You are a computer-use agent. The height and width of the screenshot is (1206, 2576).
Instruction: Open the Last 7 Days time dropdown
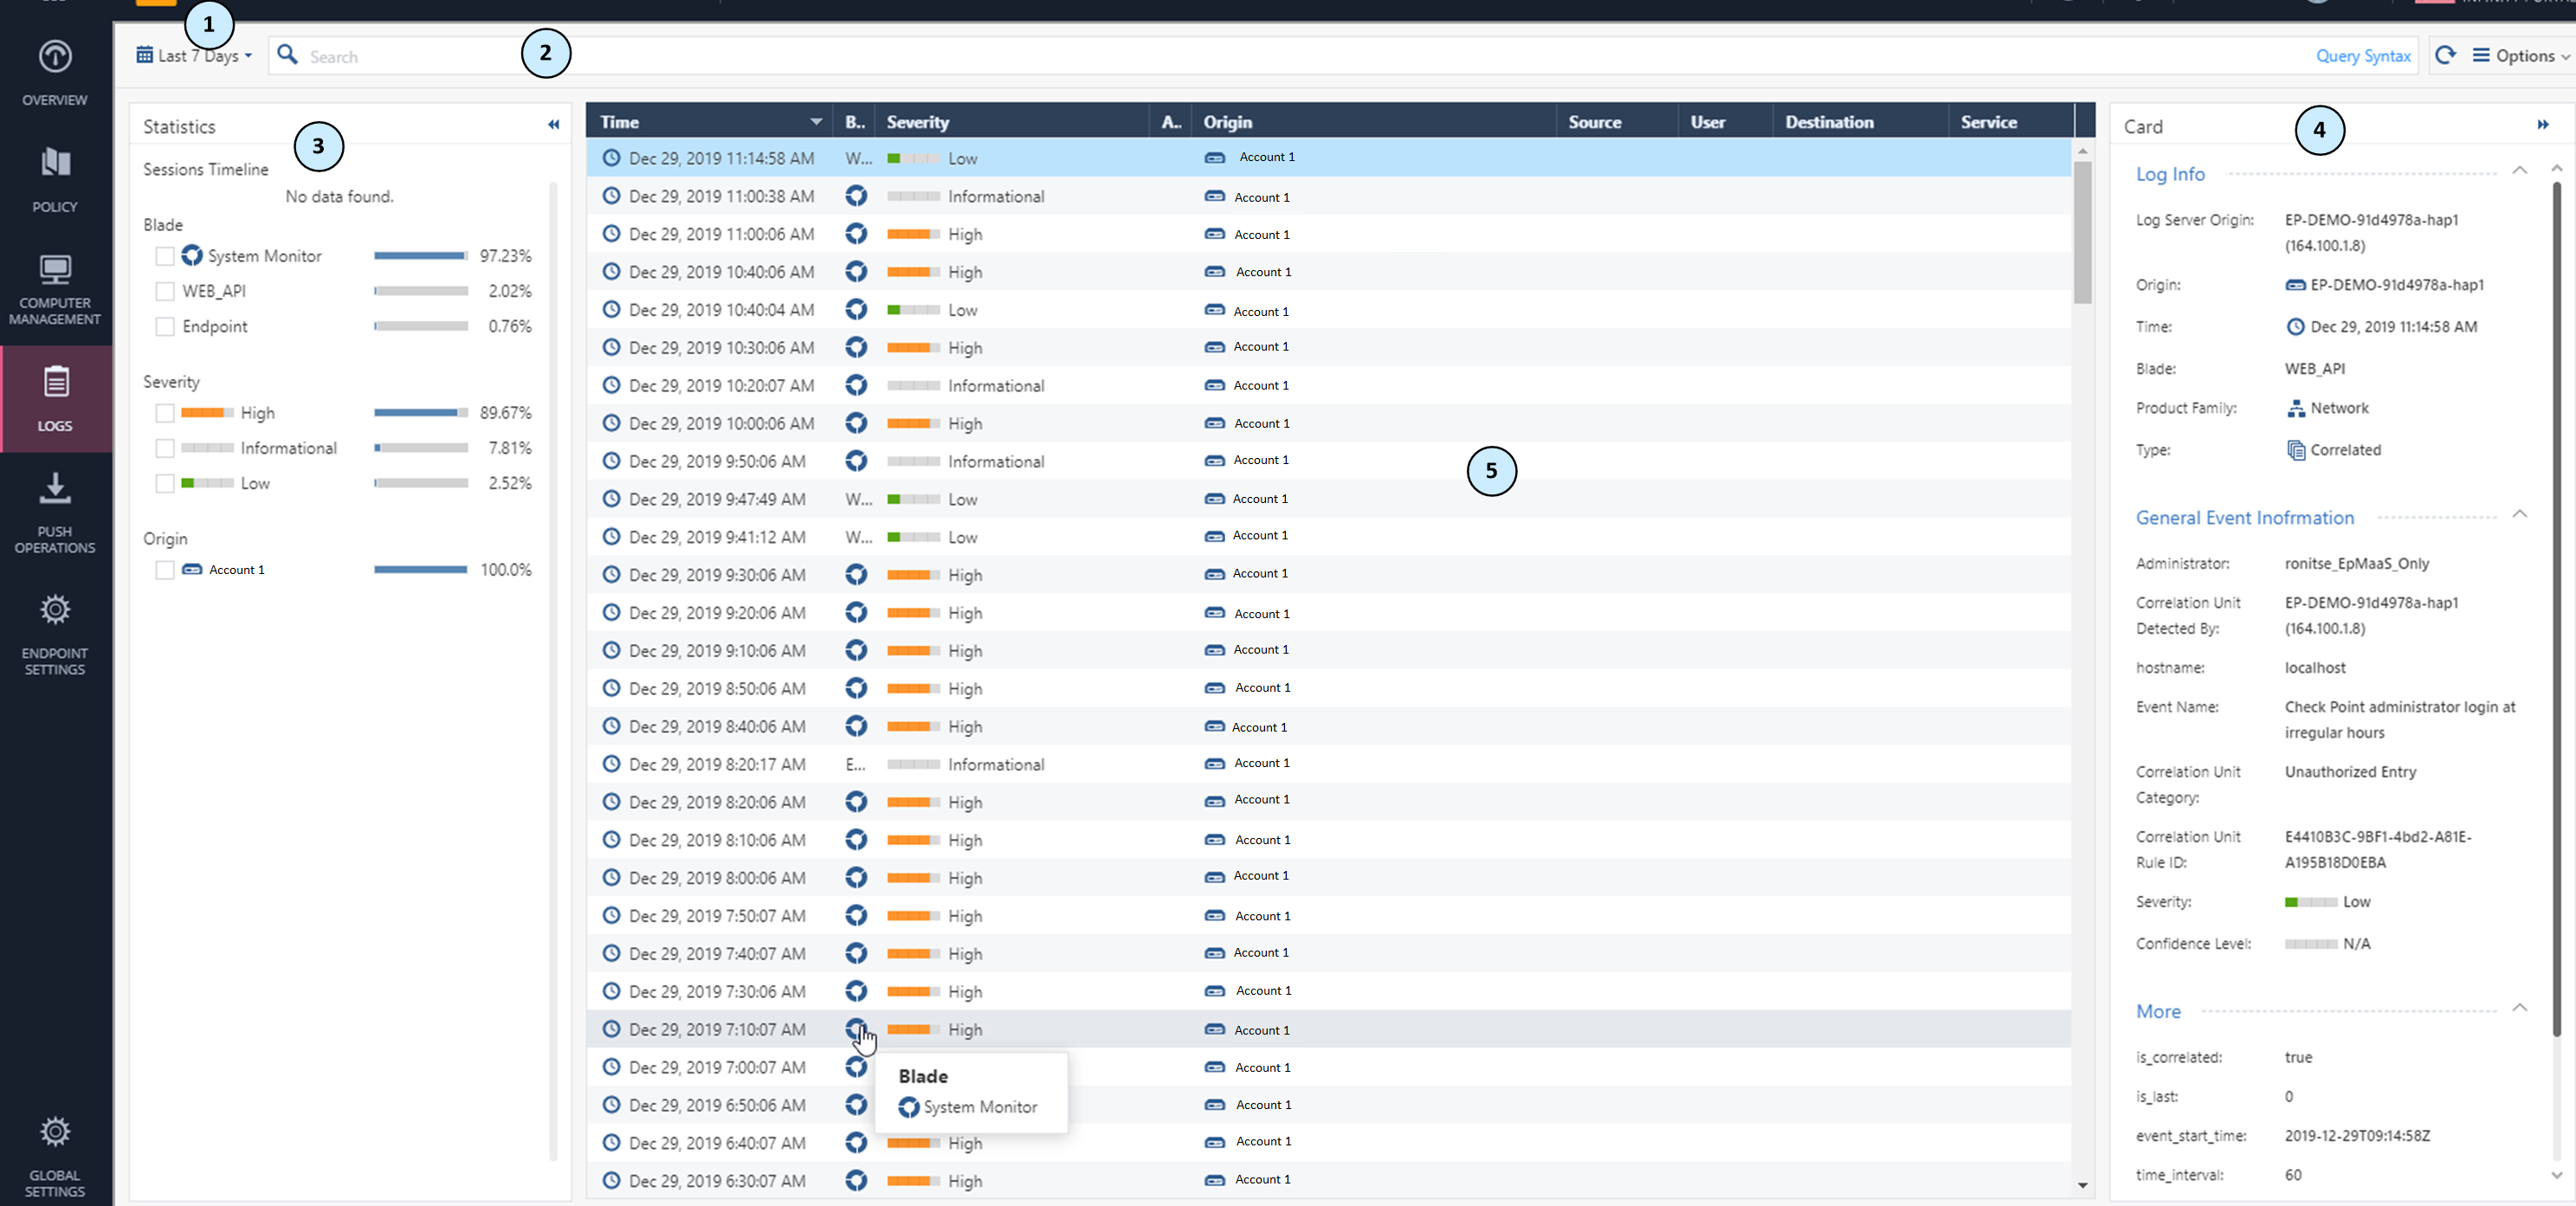pyautogui.click(x=195, y=56)
